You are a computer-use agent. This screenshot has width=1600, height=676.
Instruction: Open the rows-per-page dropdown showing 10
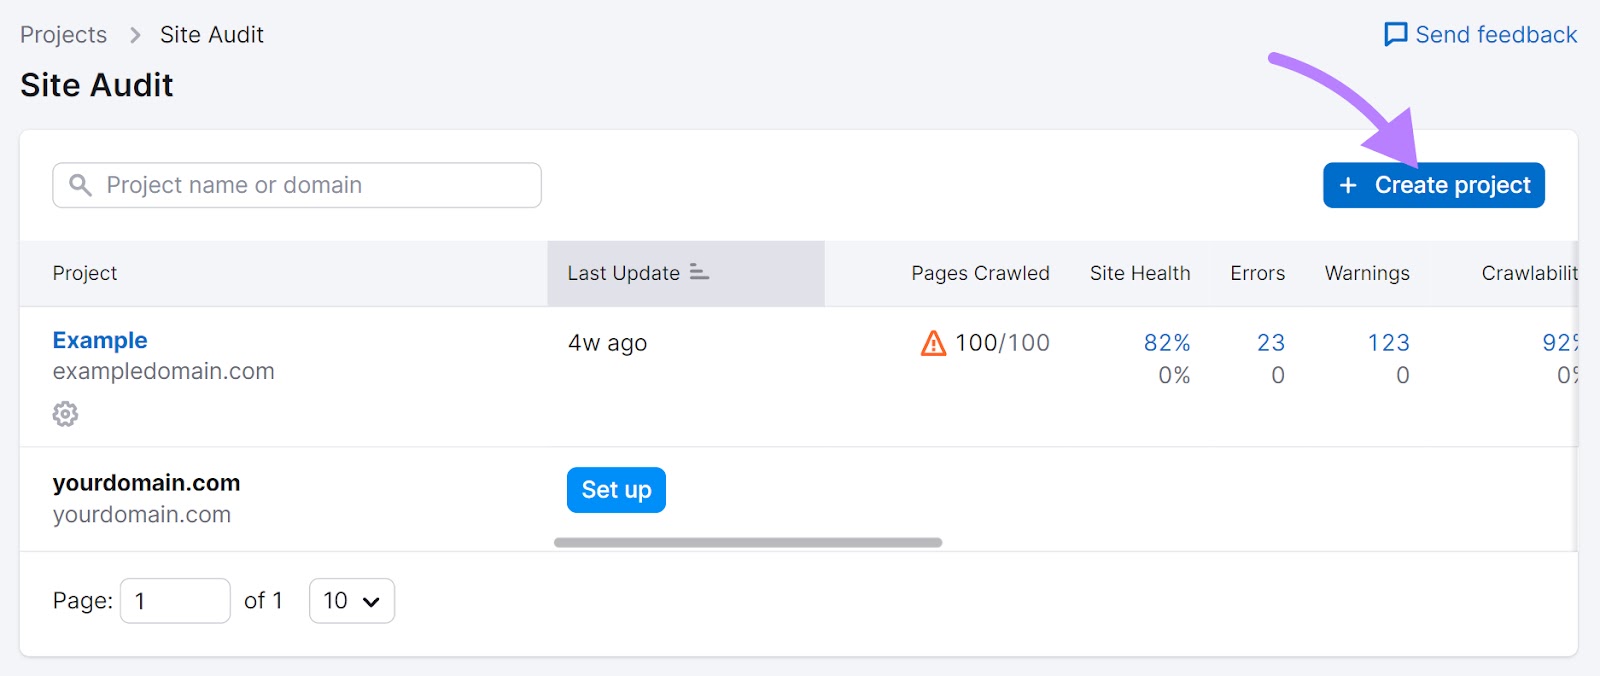tap(352, 600)
